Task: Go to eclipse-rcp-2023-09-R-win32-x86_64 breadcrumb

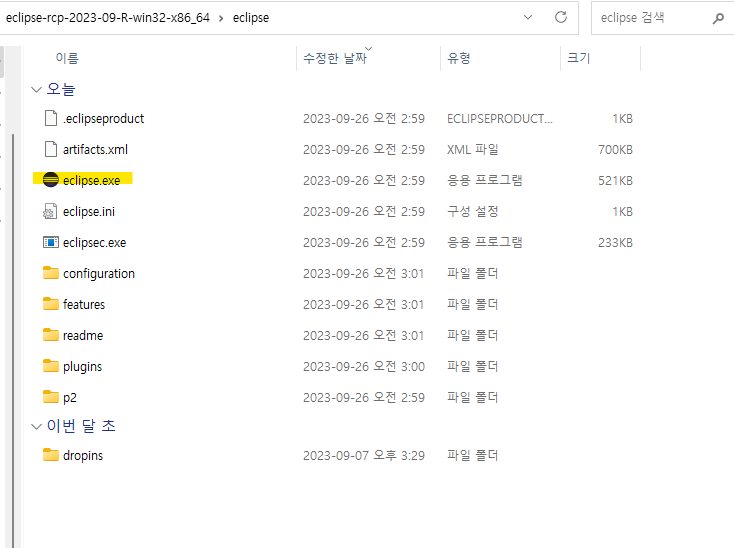Action: (108, 18)
